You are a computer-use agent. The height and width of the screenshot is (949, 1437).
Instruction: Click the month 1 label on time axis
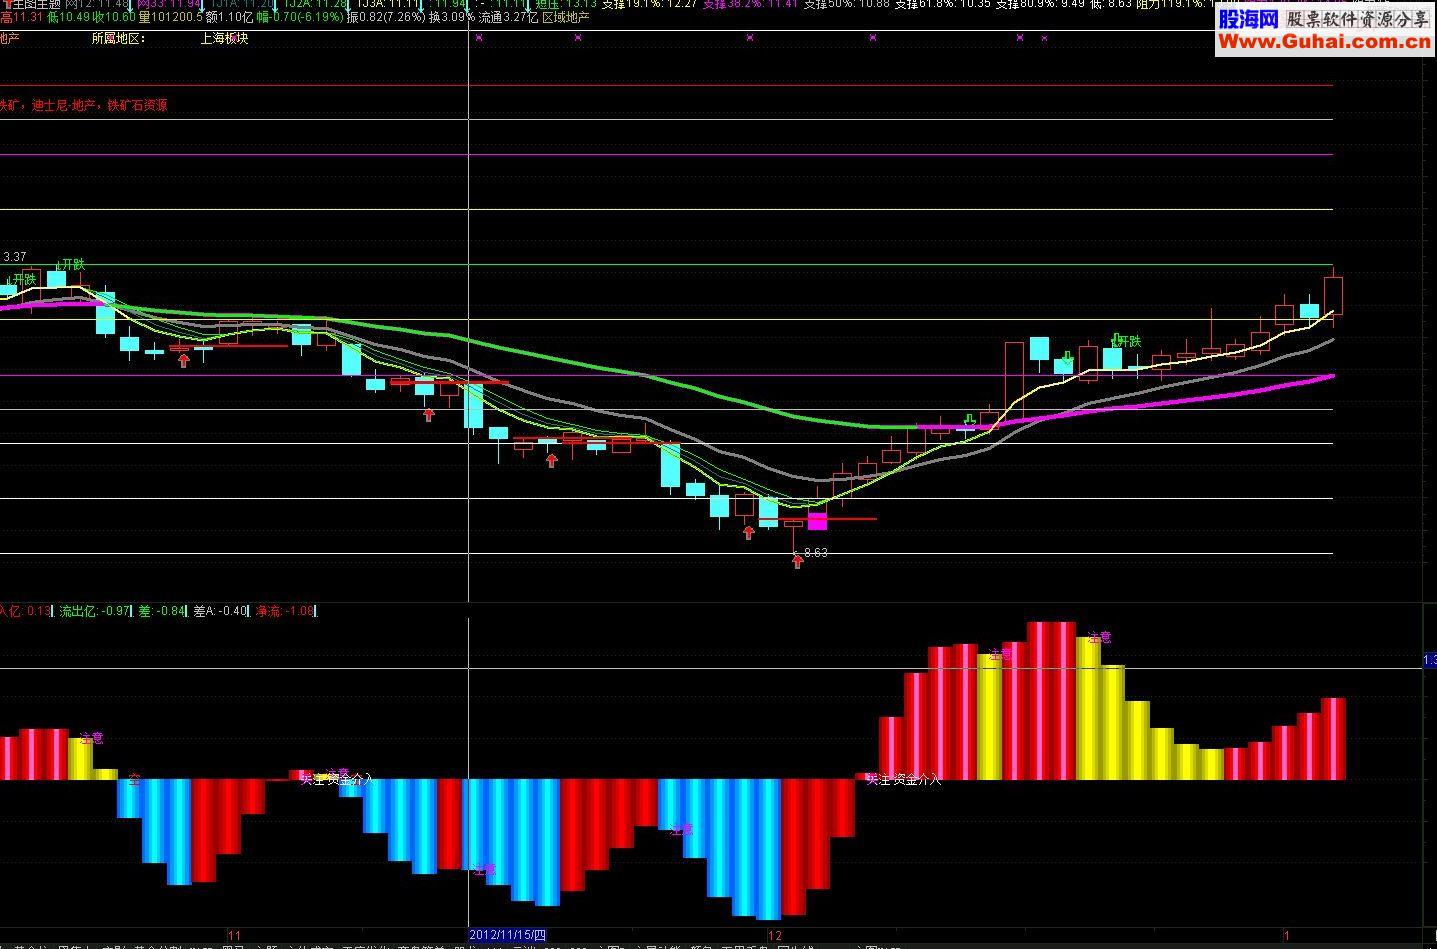click(x=1287, y=935)
